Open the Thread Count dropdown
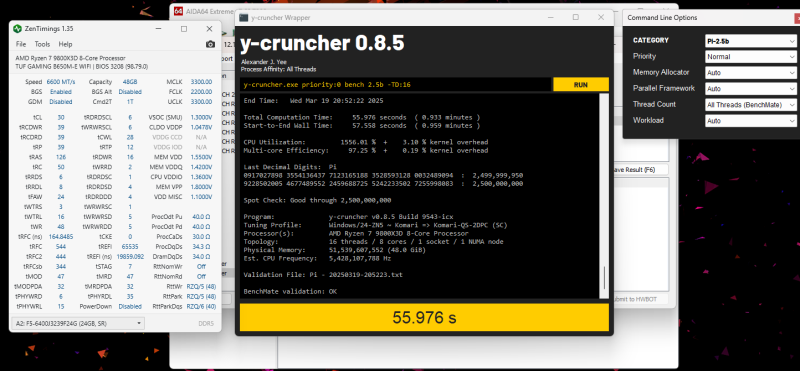The image size is (800, 371). [x=751, y=105]
